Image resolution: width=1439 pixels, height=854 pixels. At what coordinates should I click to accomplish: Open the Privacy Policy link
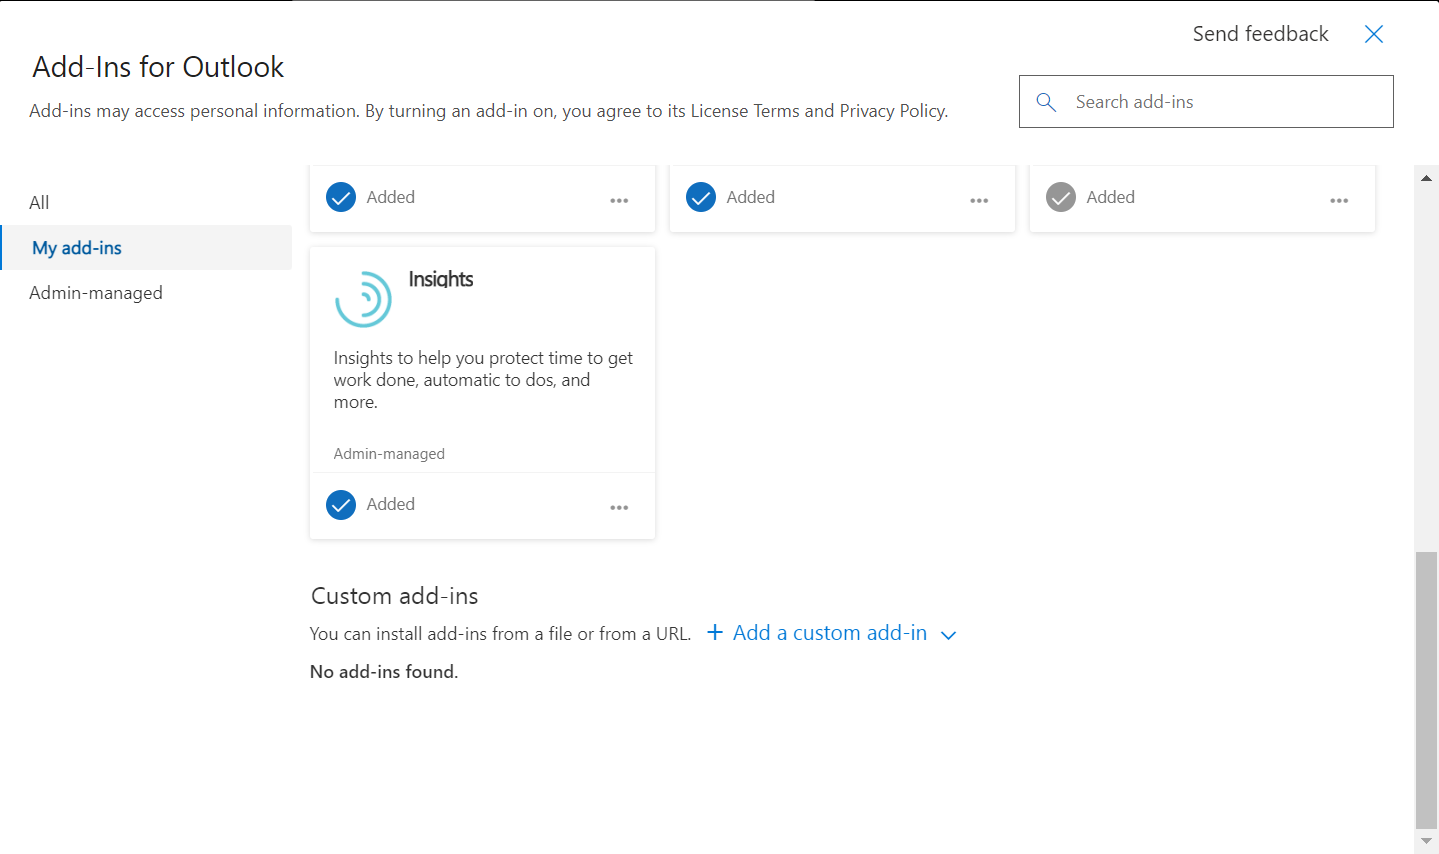click(890, 110)
